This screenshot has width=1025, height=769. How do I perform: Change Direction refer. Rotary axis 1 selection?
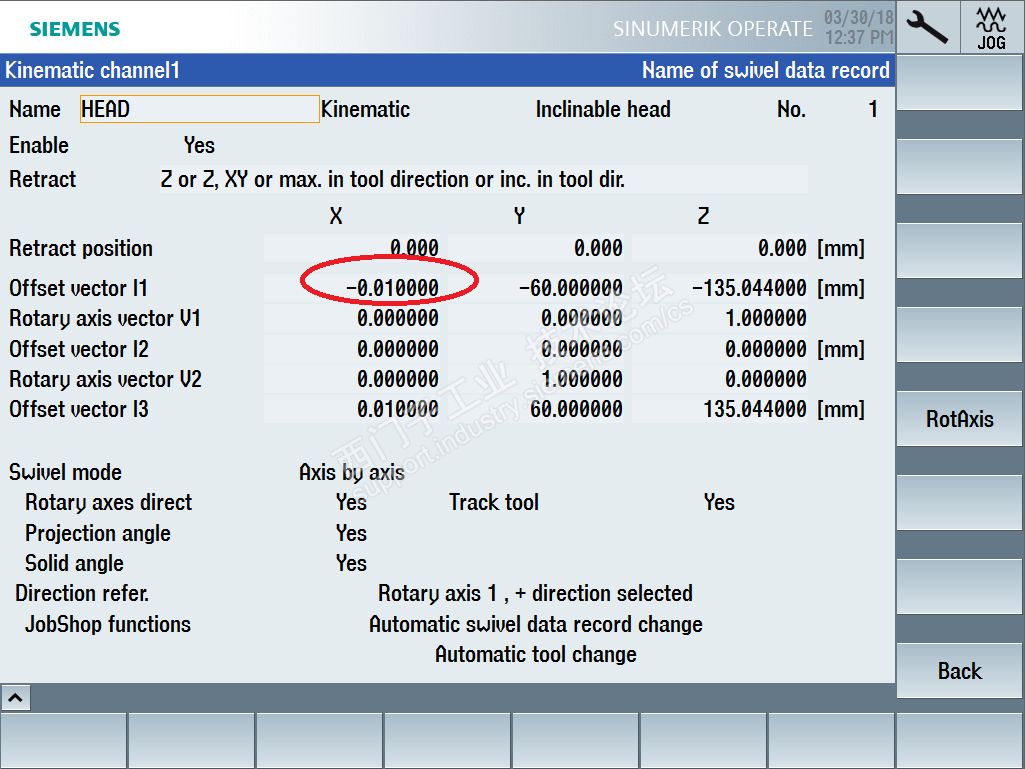[x=535, y=593]
